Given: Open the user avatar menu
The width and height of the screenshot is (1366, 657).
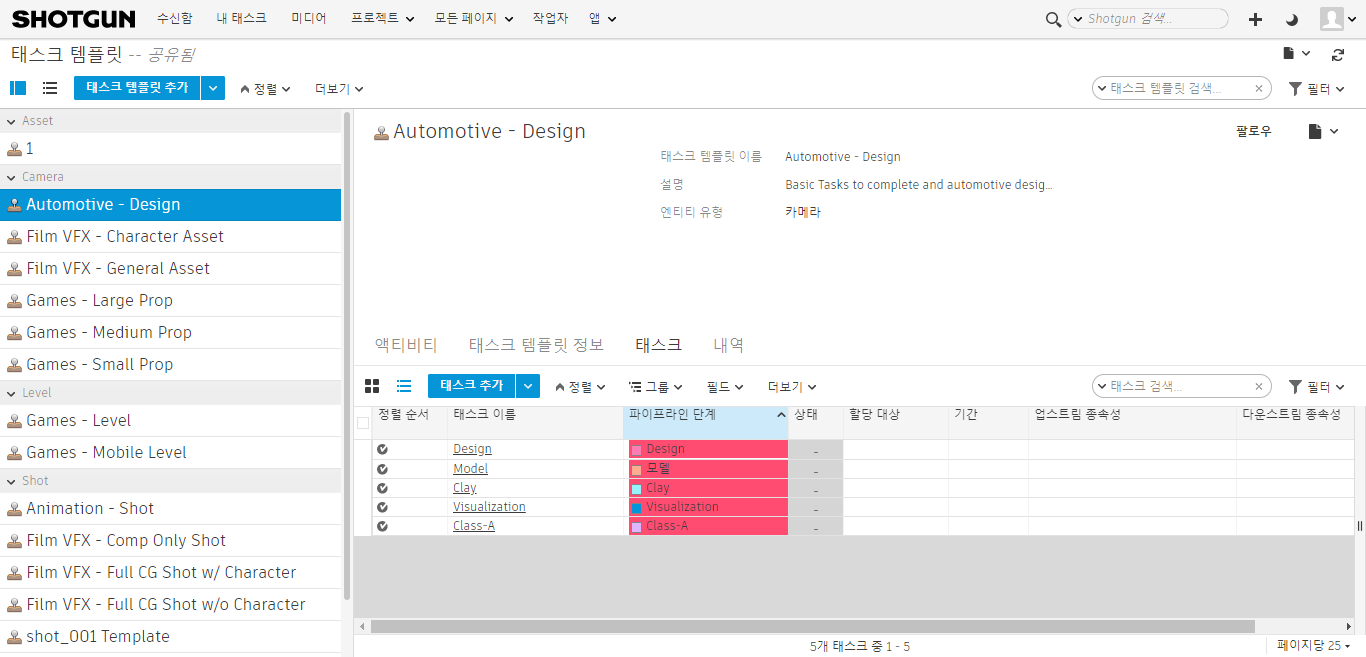Looking at the screenshot, I should point(1339,19).
